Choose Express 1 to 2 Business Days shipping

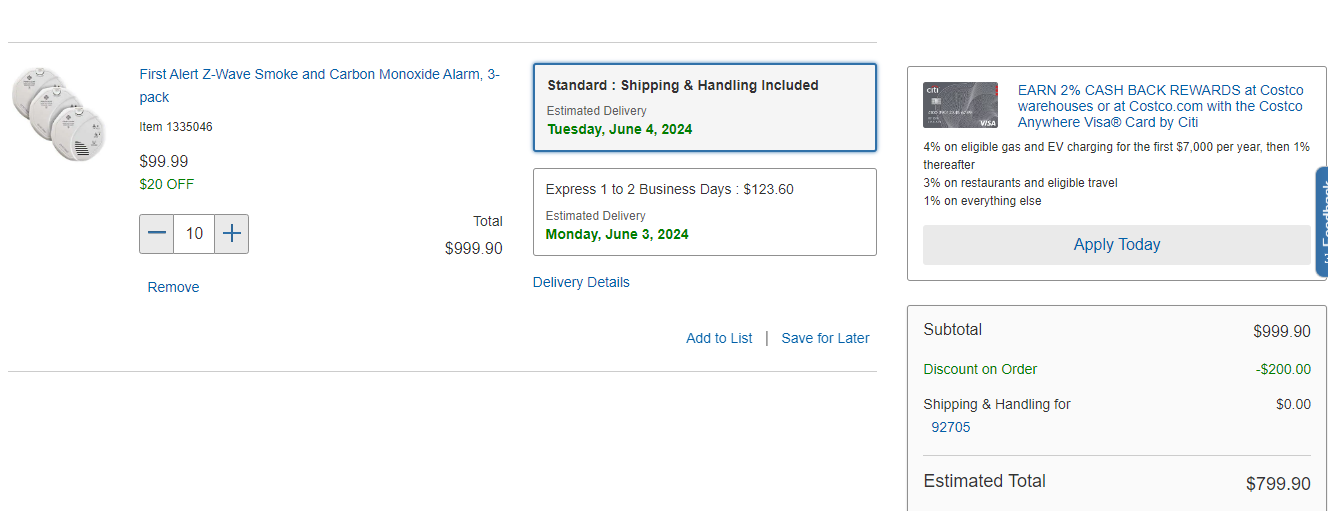click(x=705, y=212)
